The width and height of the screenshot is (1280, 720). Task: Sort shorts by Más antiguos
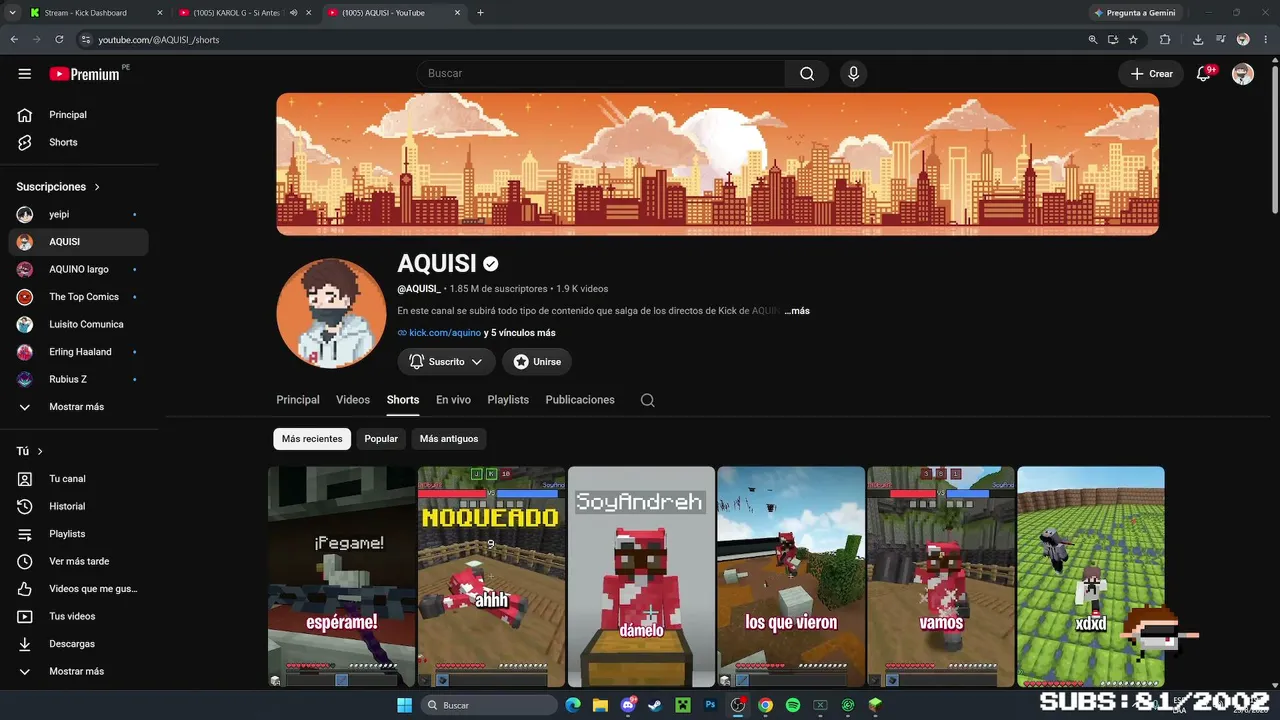pos(449,439)
